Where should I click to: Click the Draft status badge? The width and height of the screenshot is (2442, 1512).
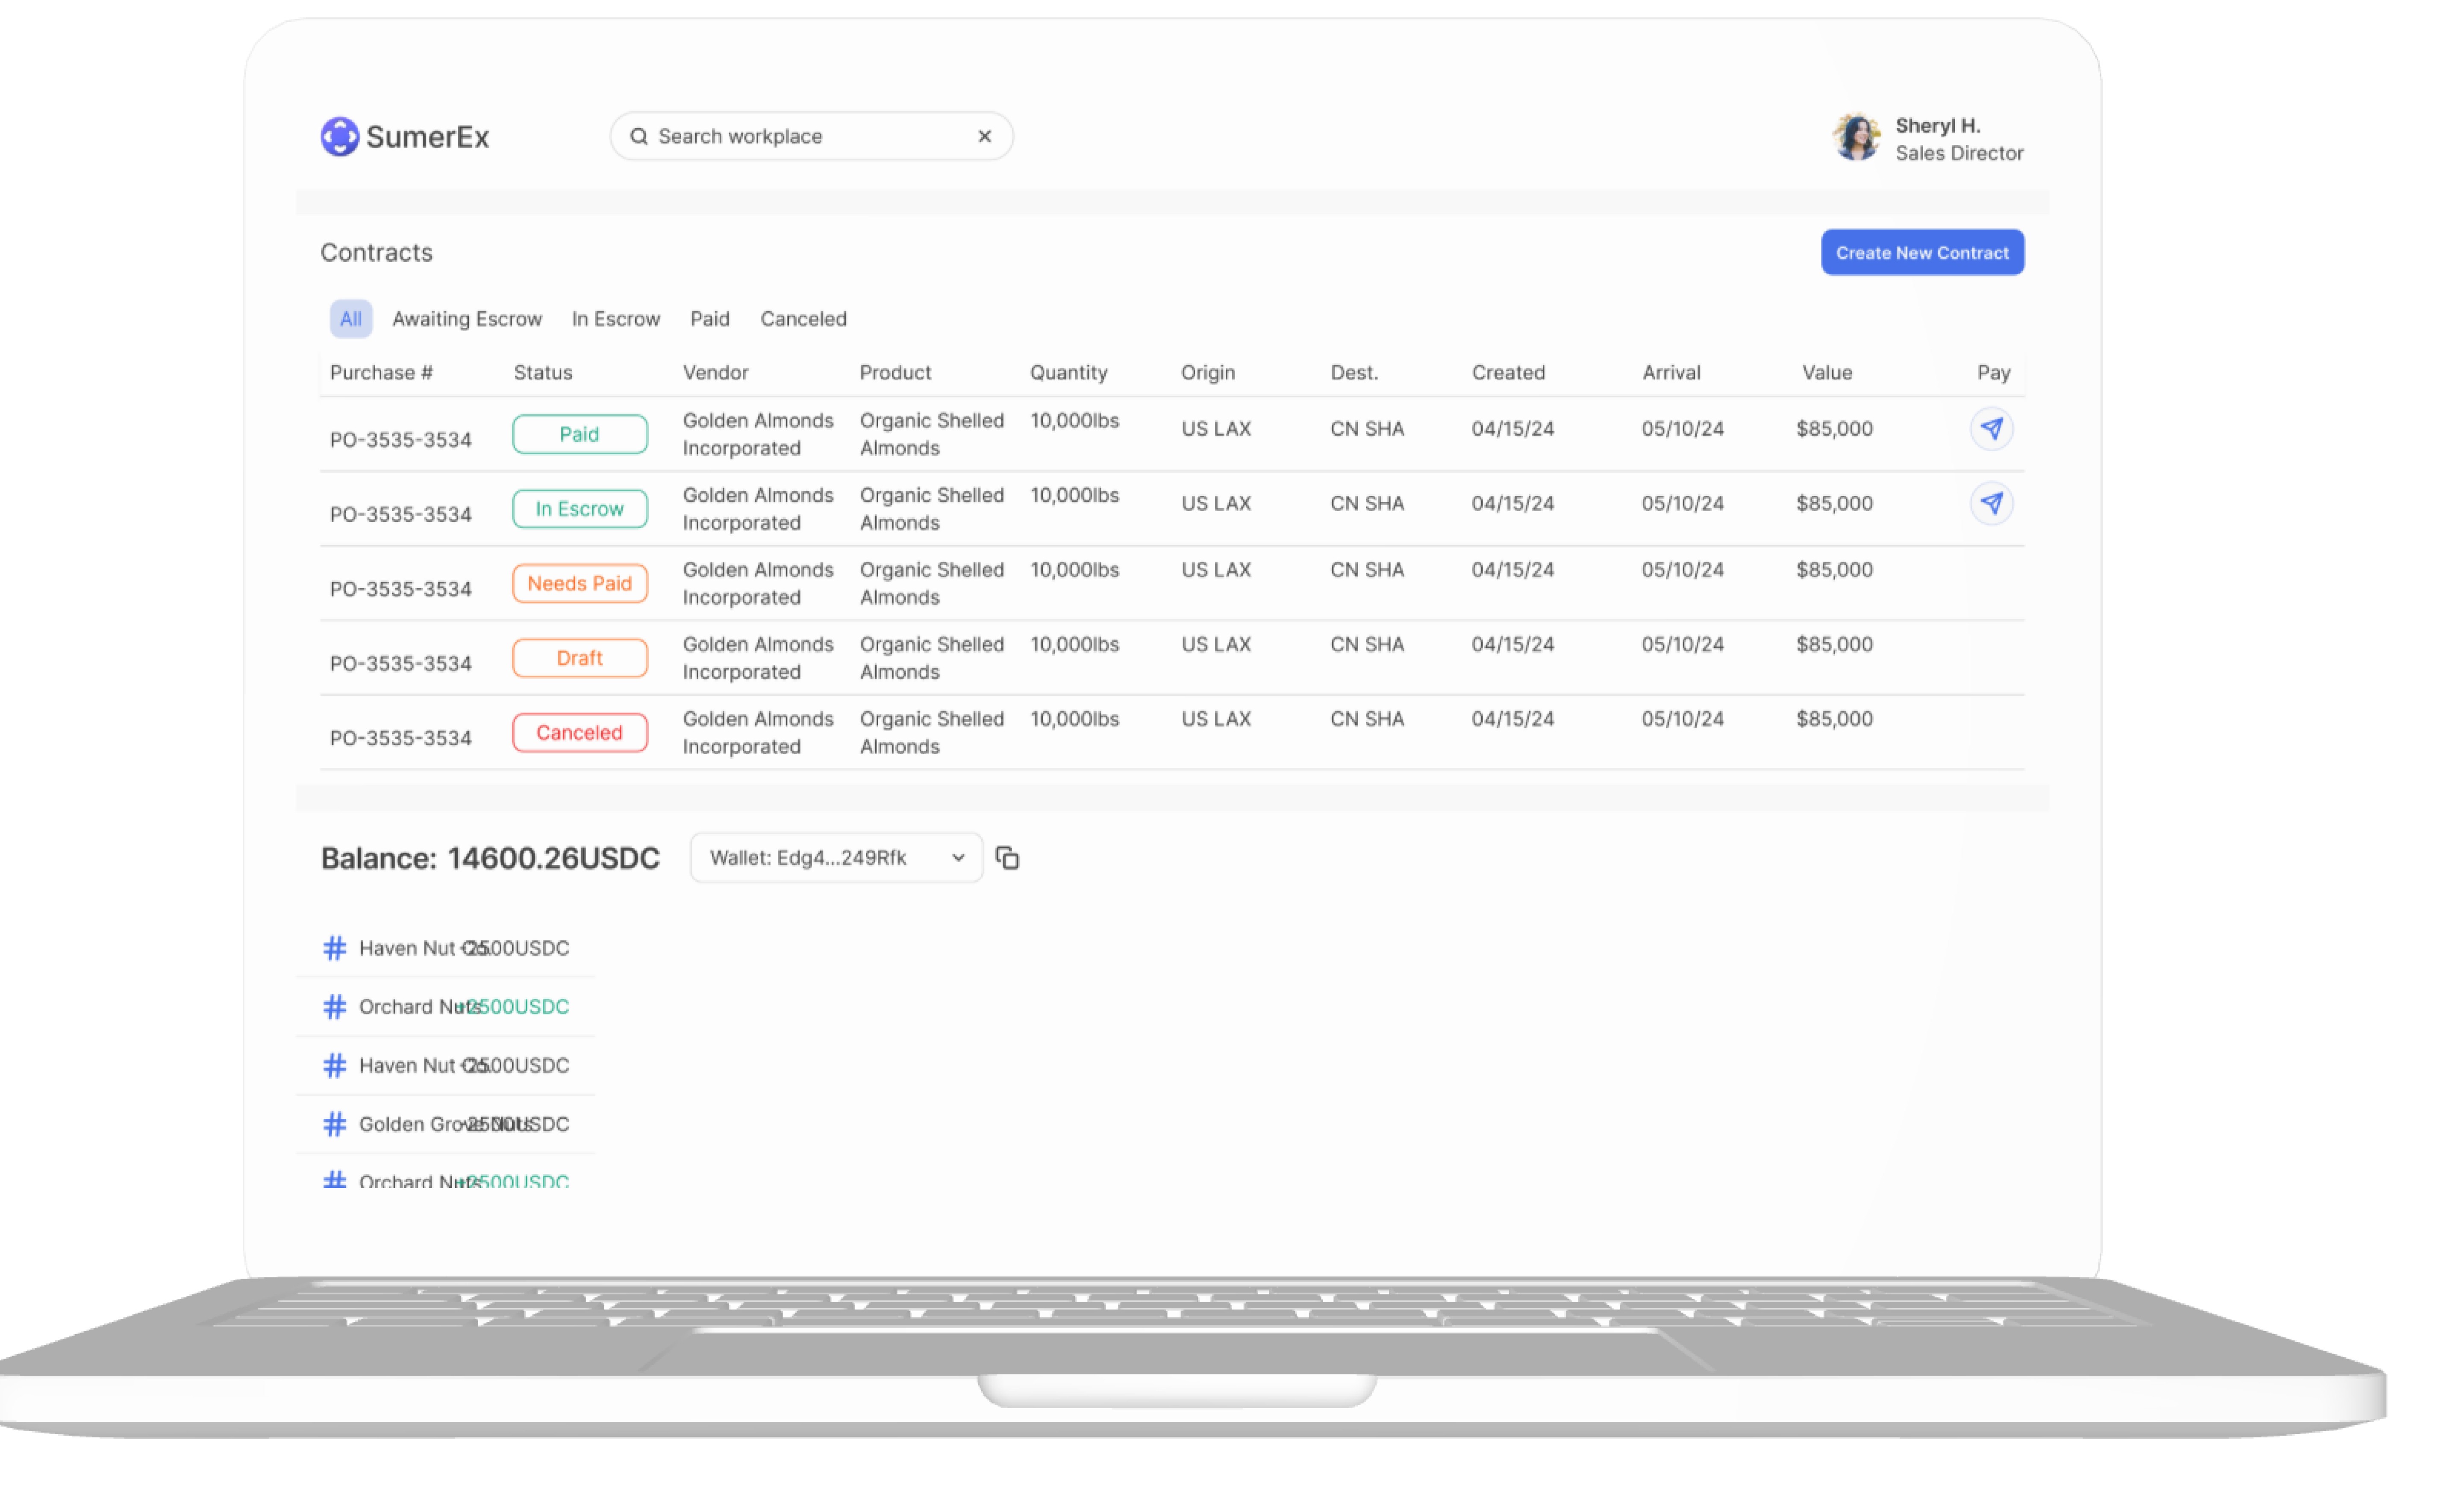coord(579,658)
